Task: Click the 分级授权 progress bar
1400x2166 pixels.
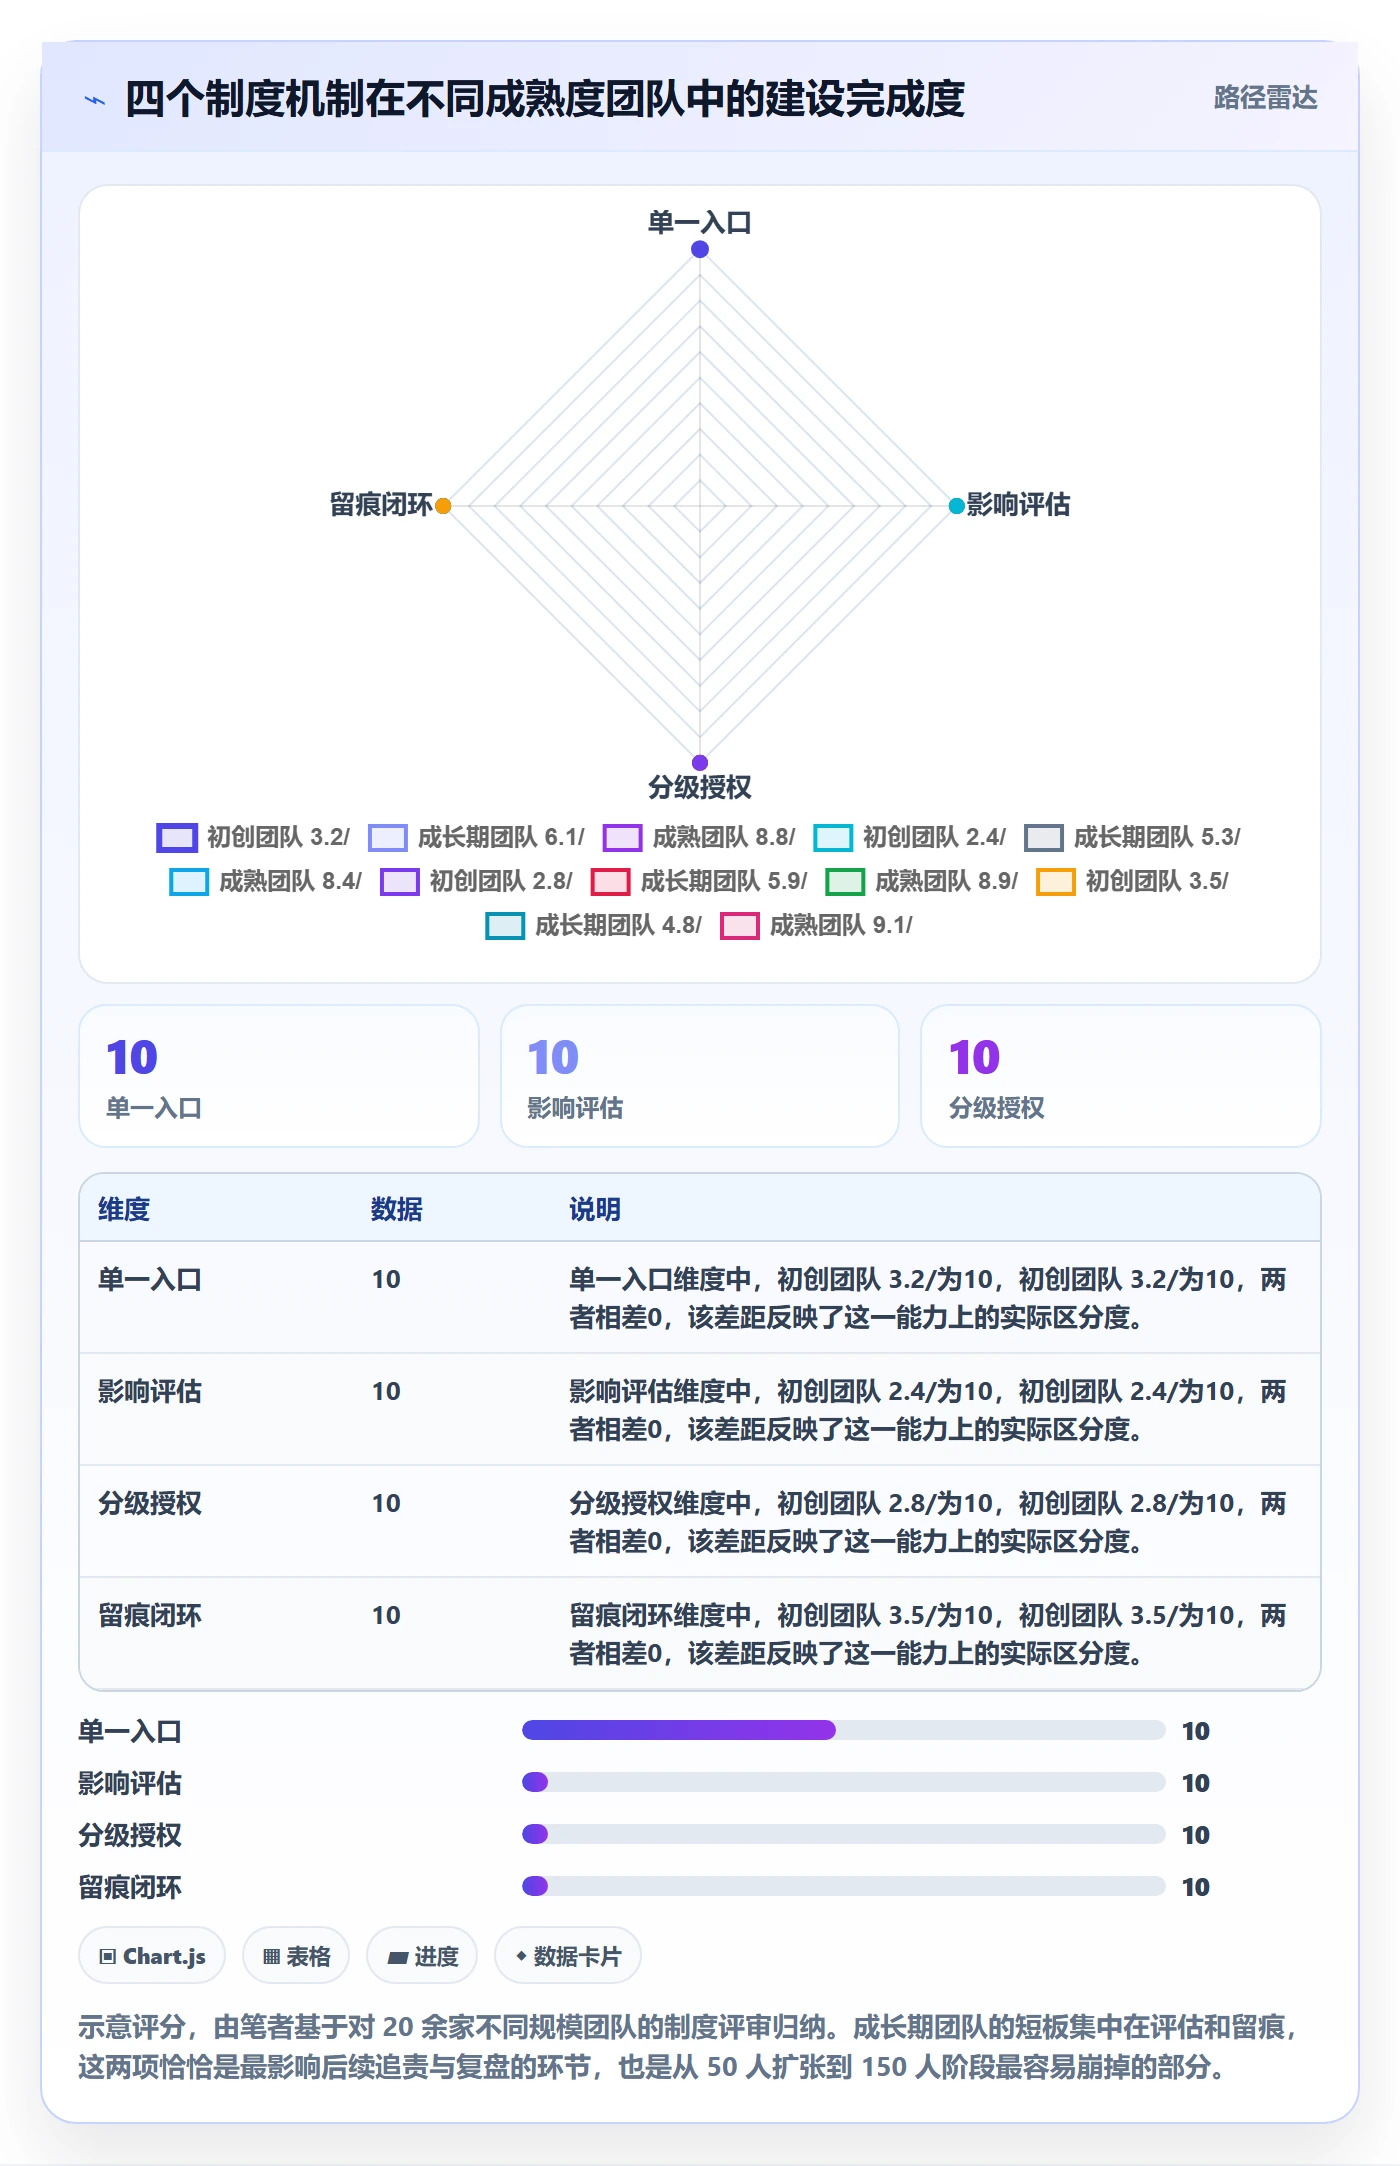Action: click(843, 1834)
